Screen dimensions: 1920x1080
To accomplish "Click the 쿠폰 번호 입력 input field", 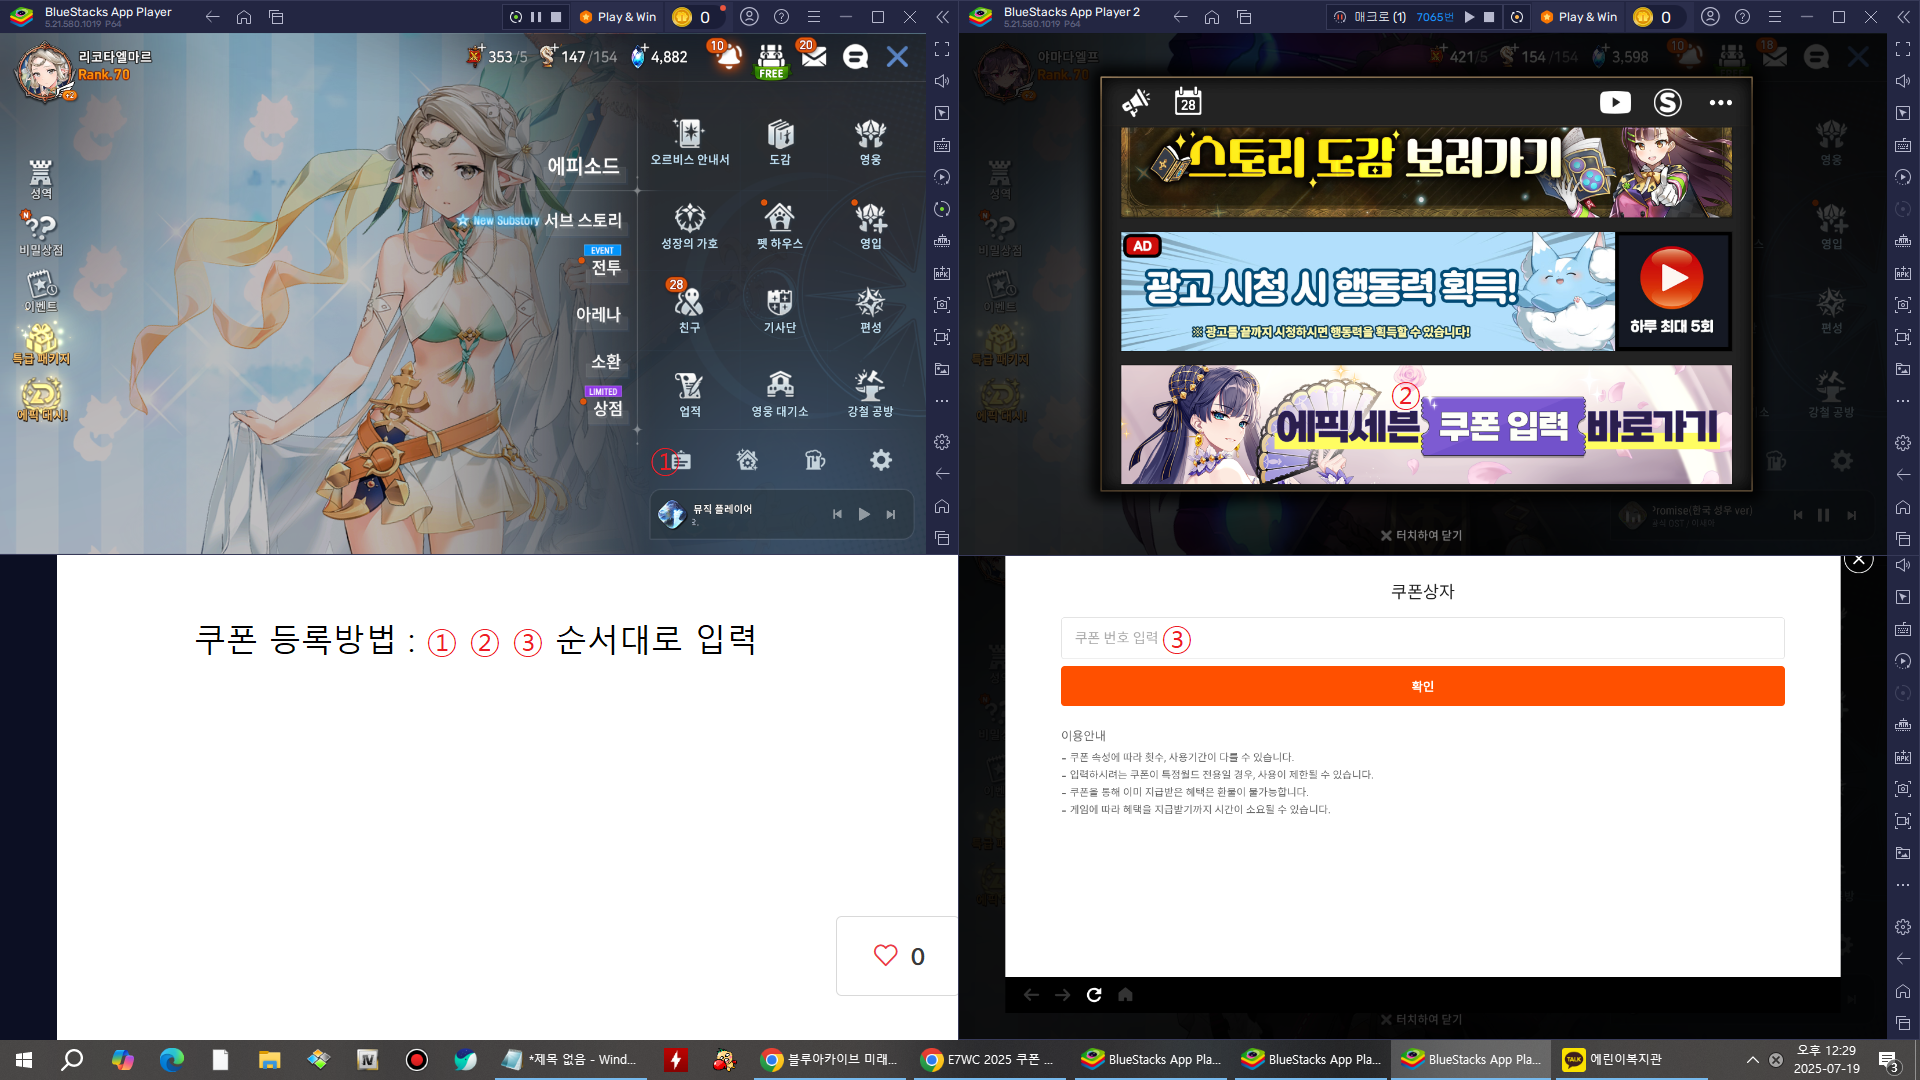I will [x=1422, y=638].
